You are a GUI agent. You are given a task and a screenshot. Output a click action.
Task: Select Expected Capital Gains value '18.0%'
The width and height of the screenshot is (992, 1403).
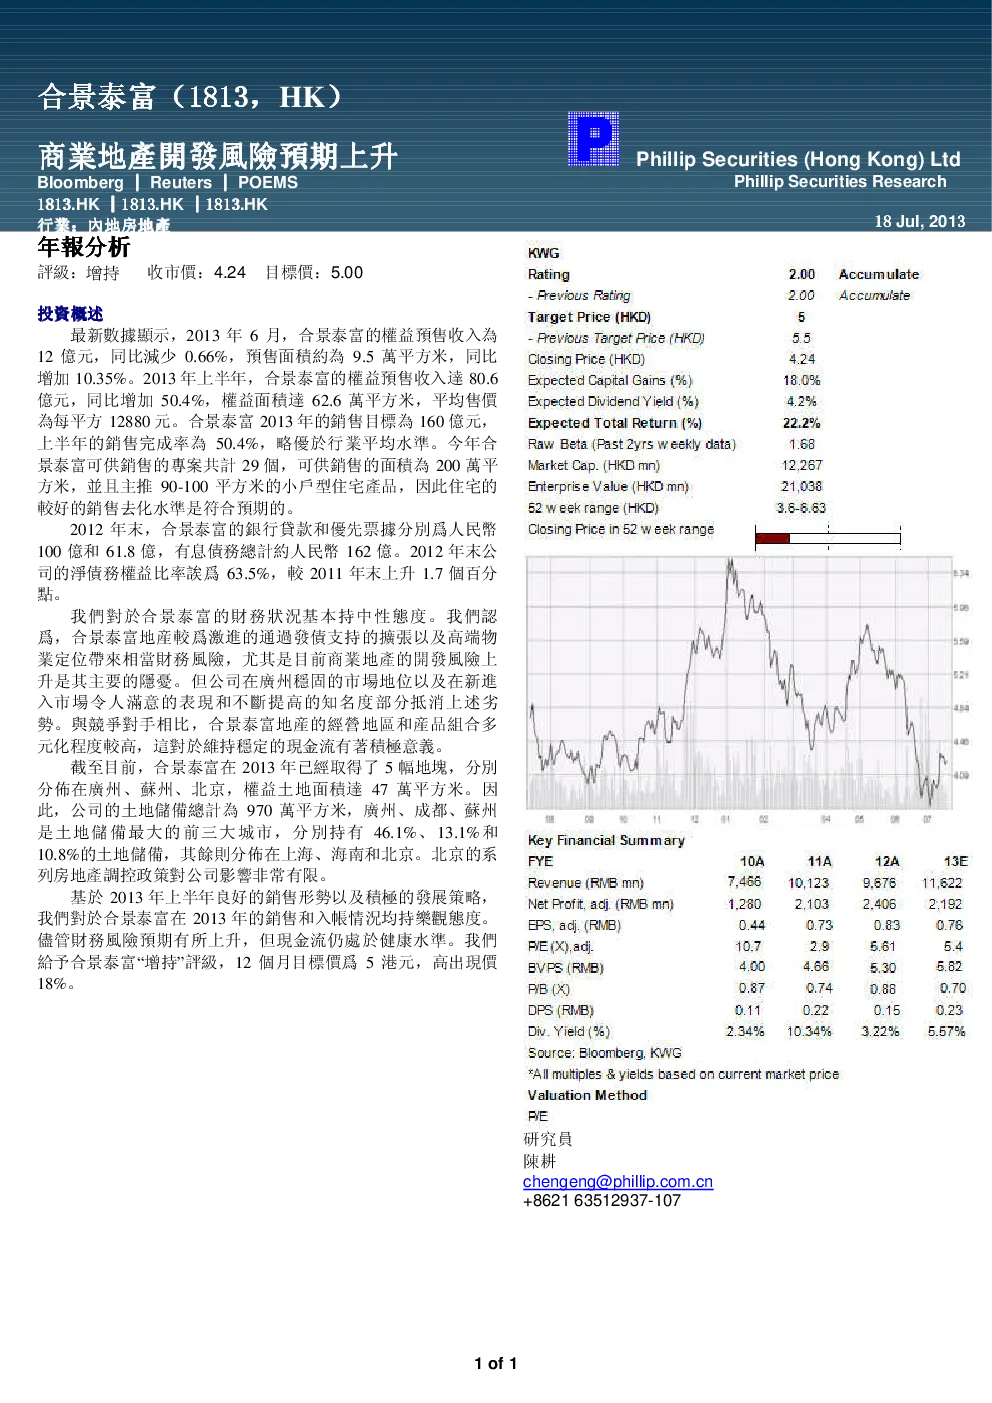click(802, 380)
